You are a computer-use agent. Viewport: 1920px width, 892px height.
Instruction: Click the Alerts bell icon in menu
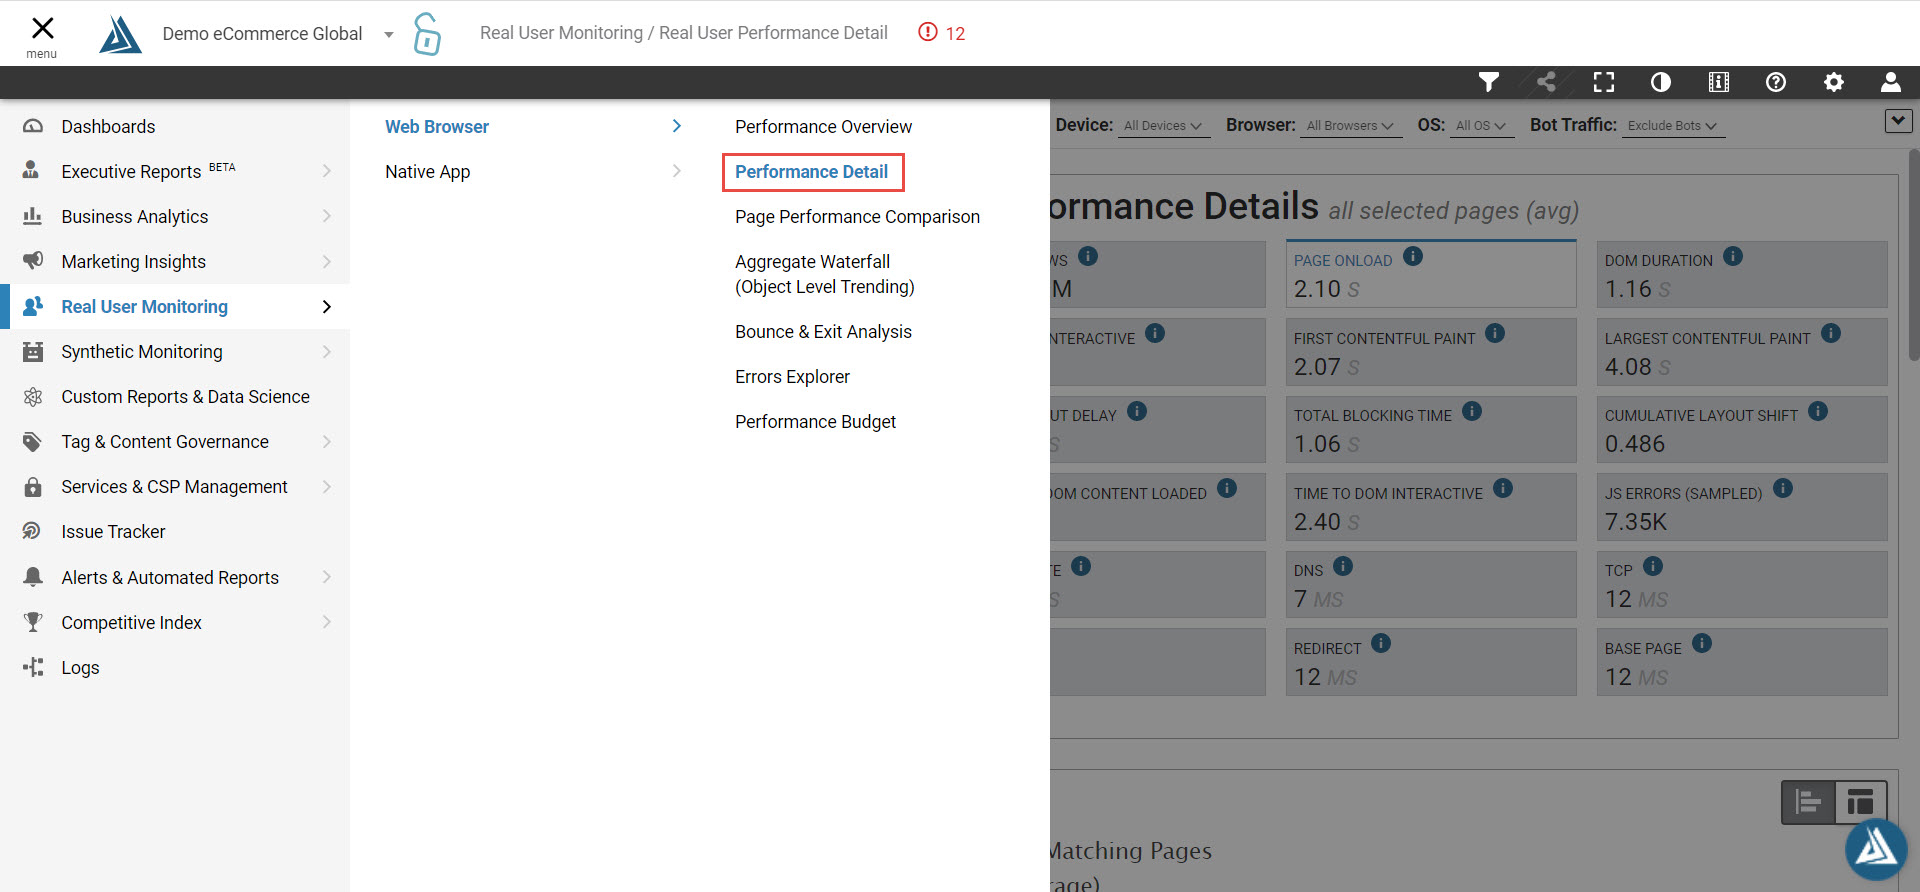pos(33,577)
